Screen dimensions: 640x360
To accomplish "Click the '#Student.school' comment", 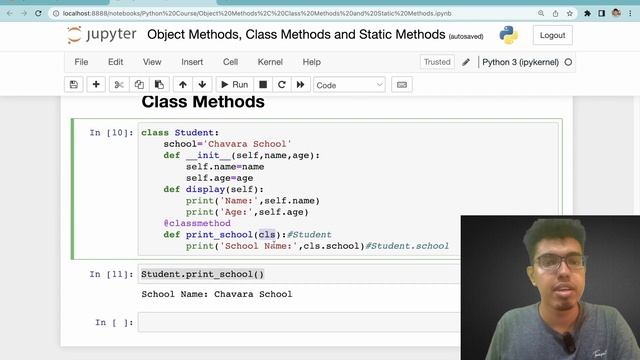I will coord(407,246).
